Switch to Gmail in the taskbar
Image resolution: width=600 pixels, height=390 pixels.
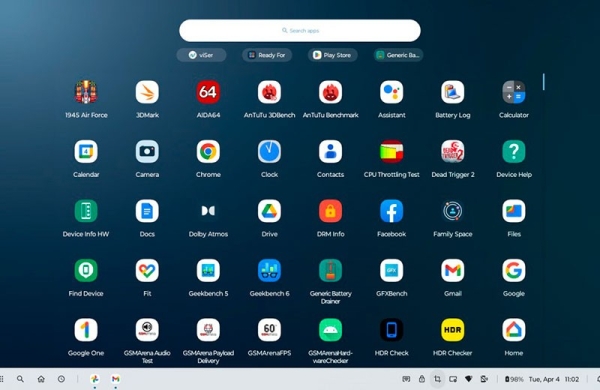coord(115,379)
